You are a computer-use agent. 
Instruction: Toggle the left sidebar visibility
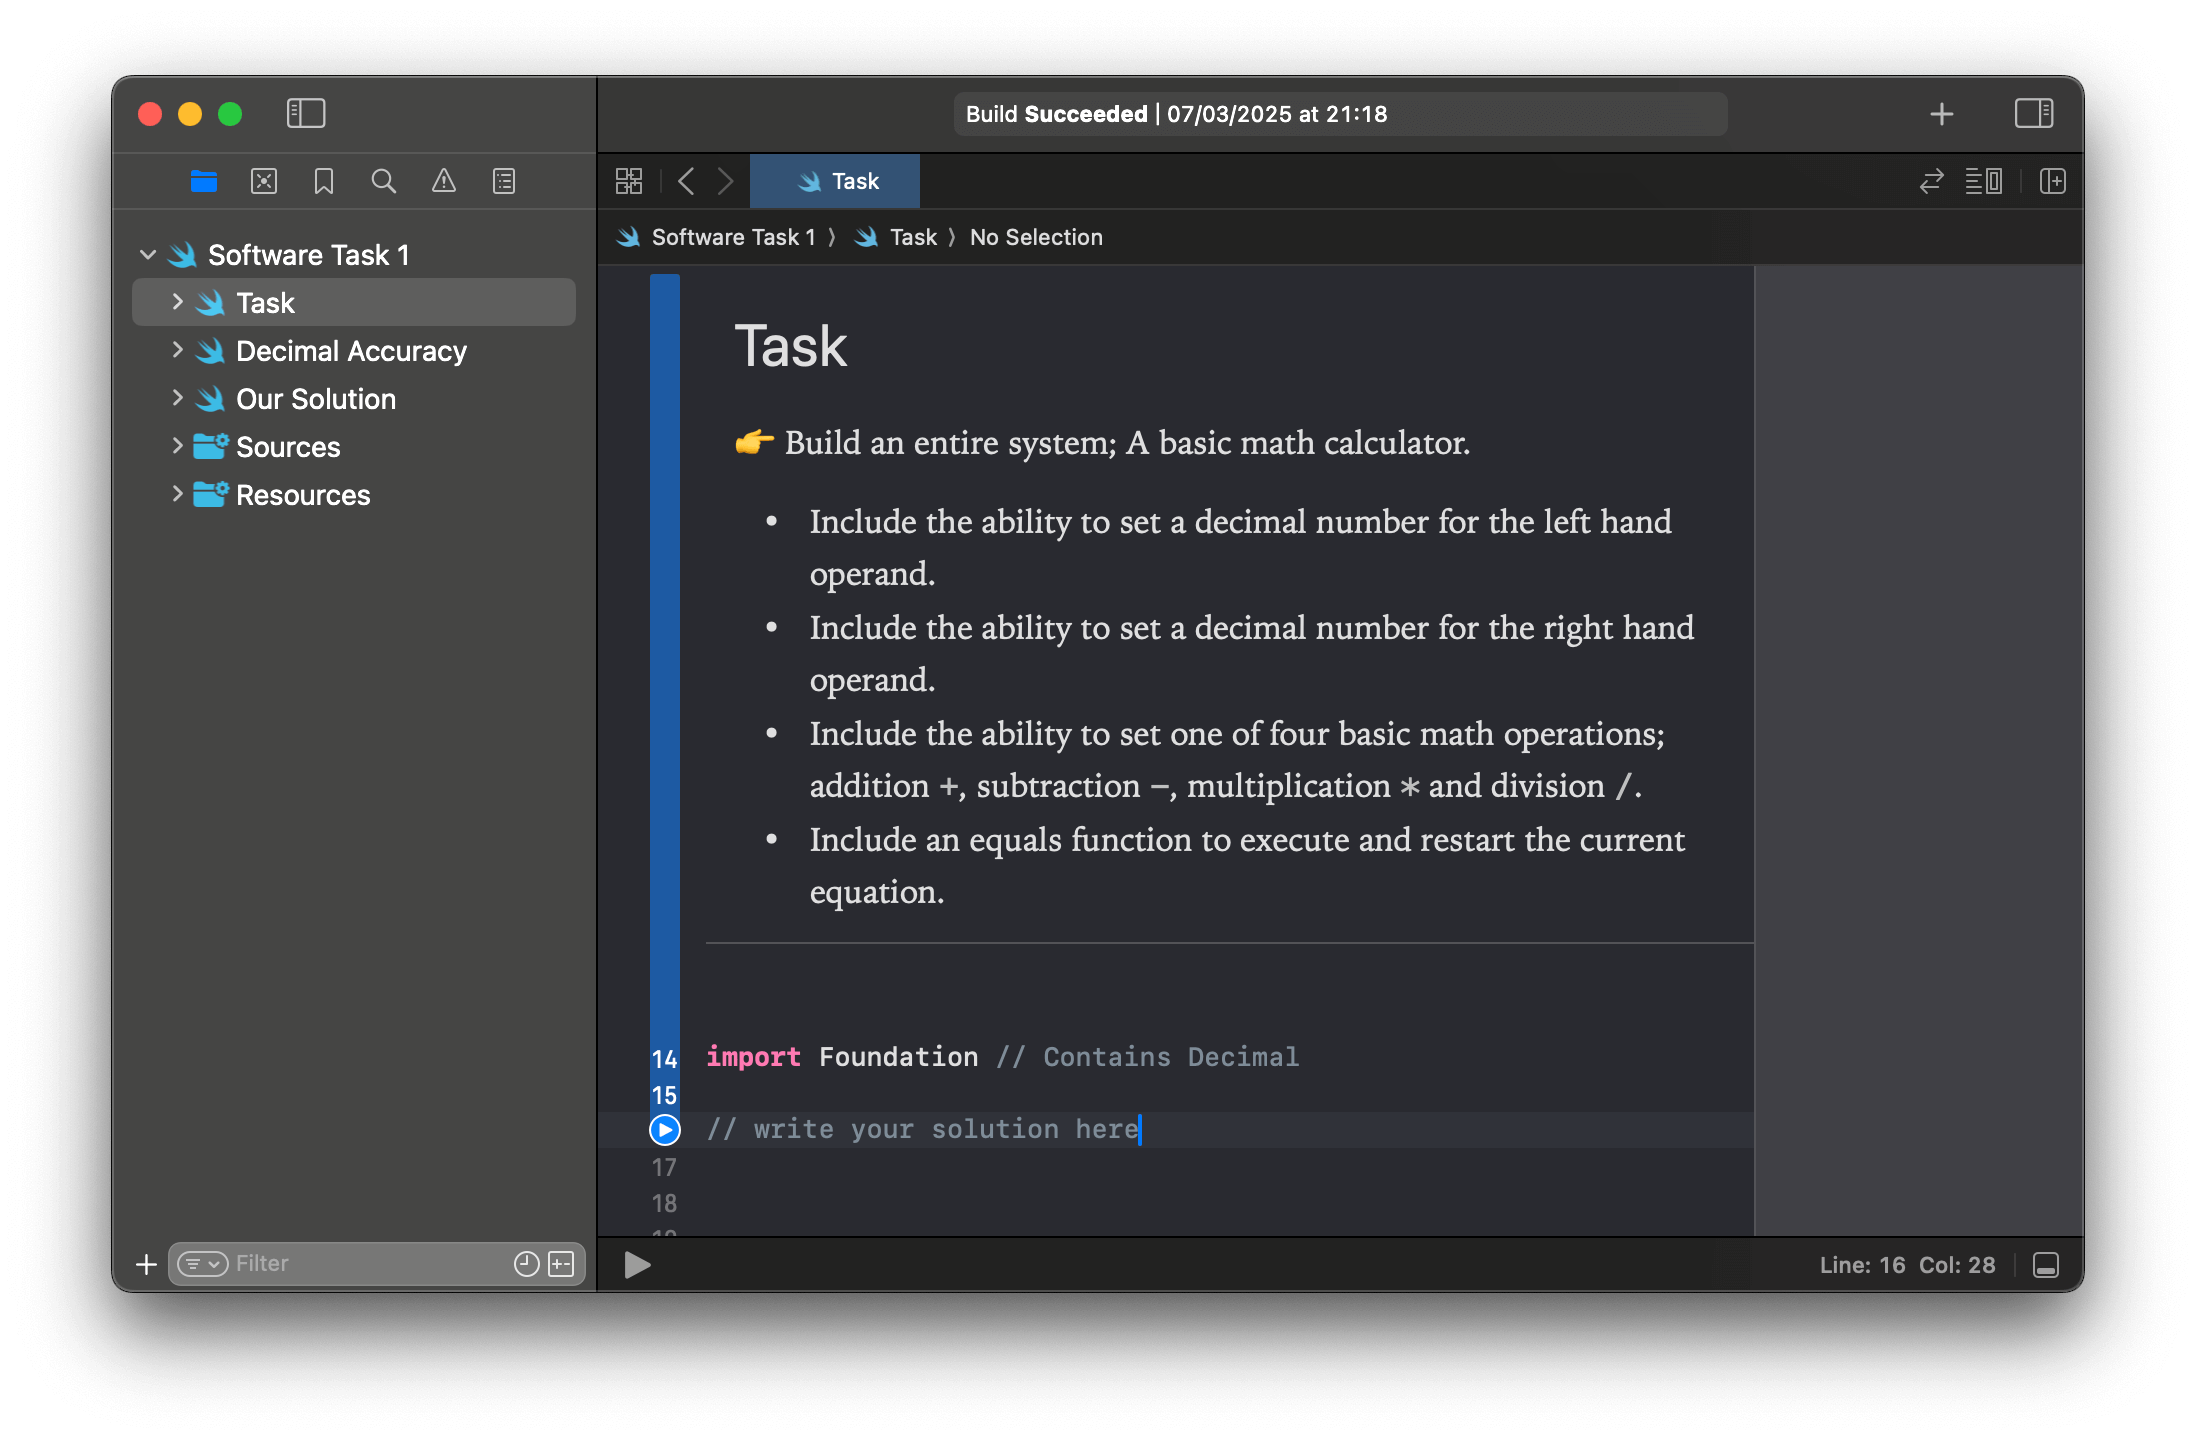(x=307, y=113)
